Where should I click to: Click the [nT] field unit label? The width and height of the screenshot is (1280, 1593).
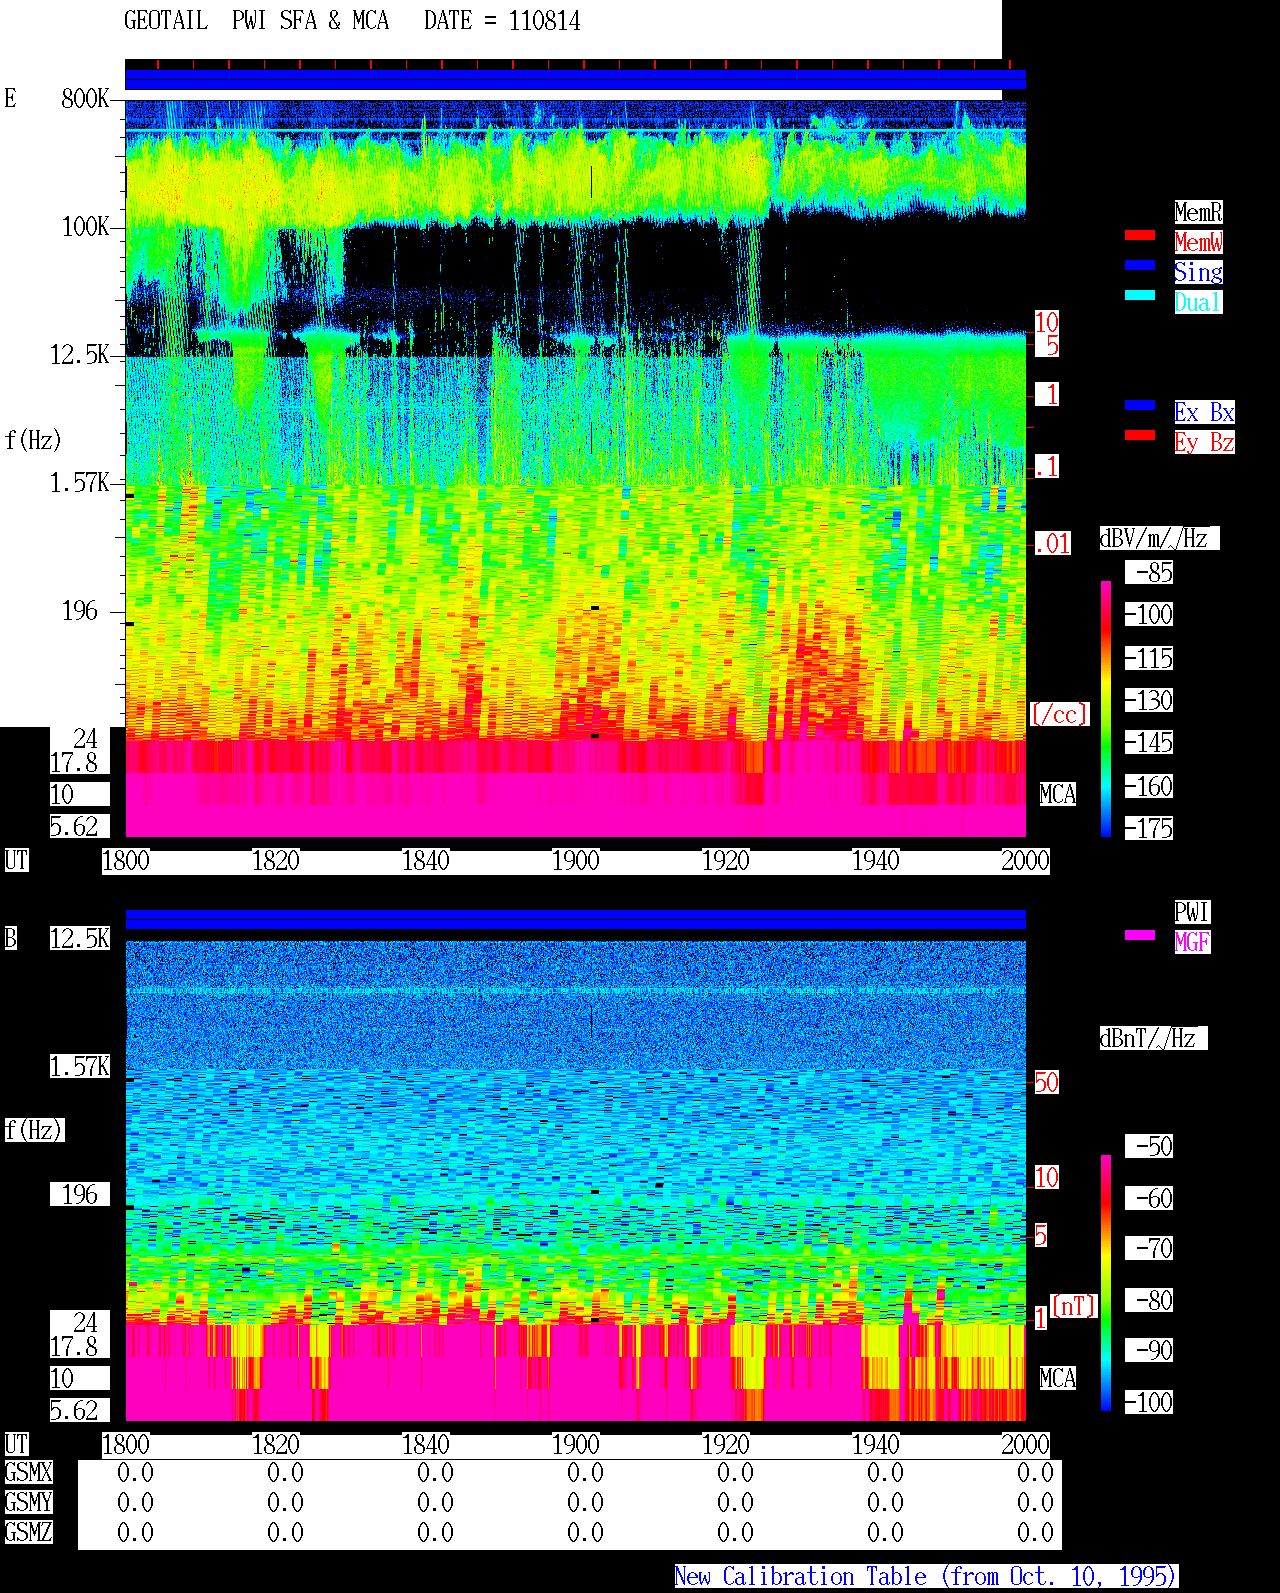[x=1074, y=1306]
